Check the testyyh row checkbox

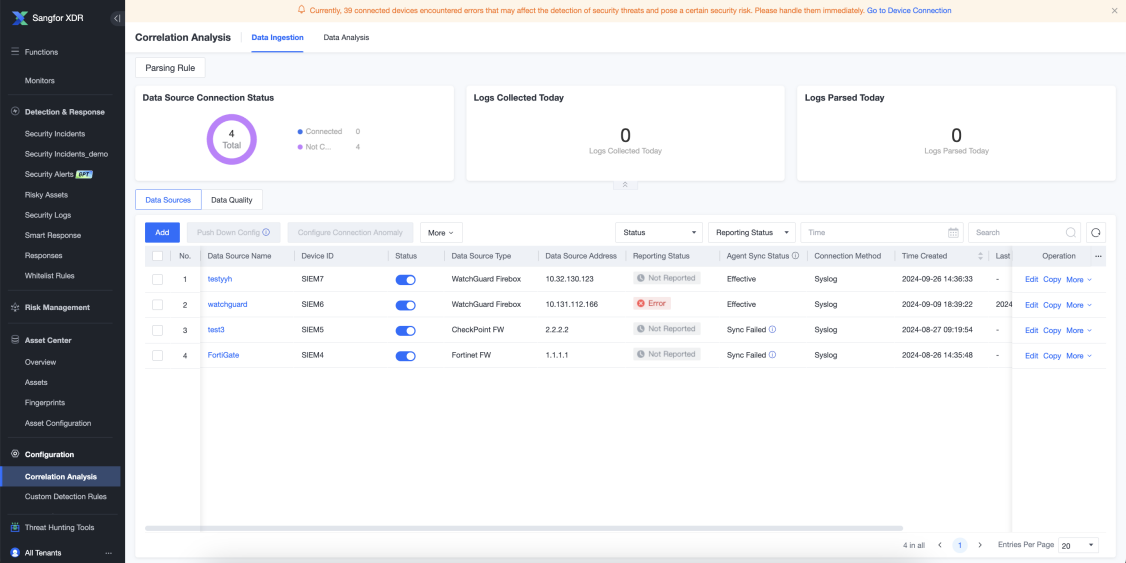pos(157,279)
